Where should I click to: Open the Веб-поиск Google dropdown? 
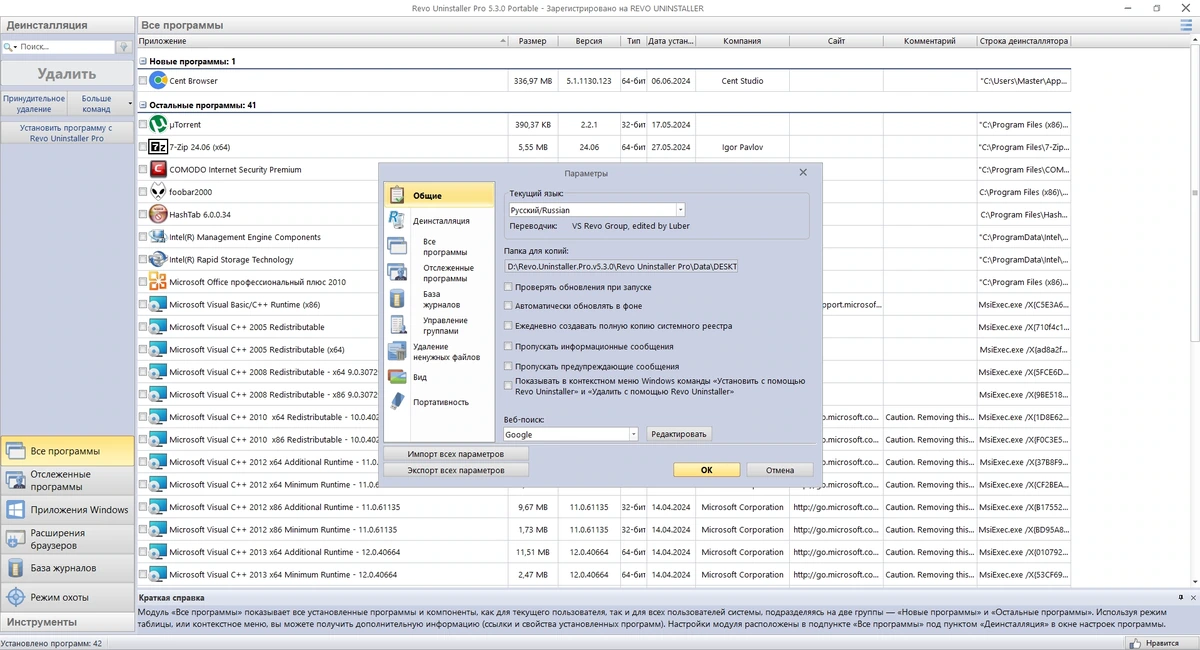633,434
